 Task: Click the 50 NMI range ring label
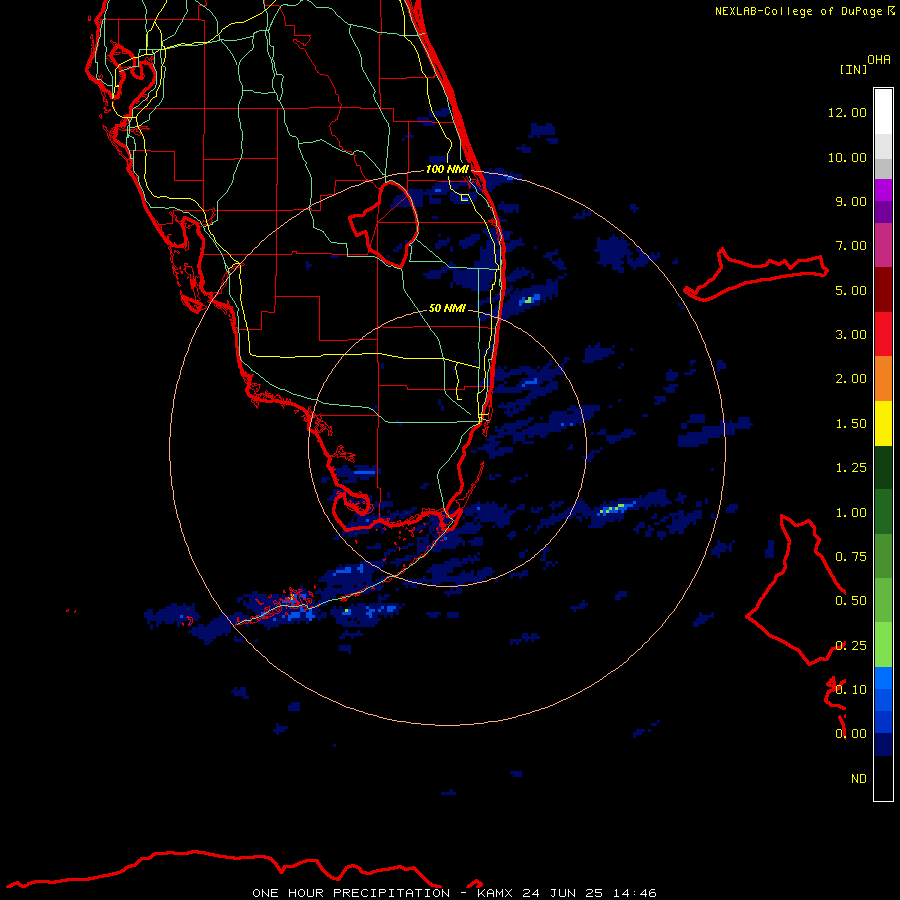pyautogui.click(x=447, y=308)
